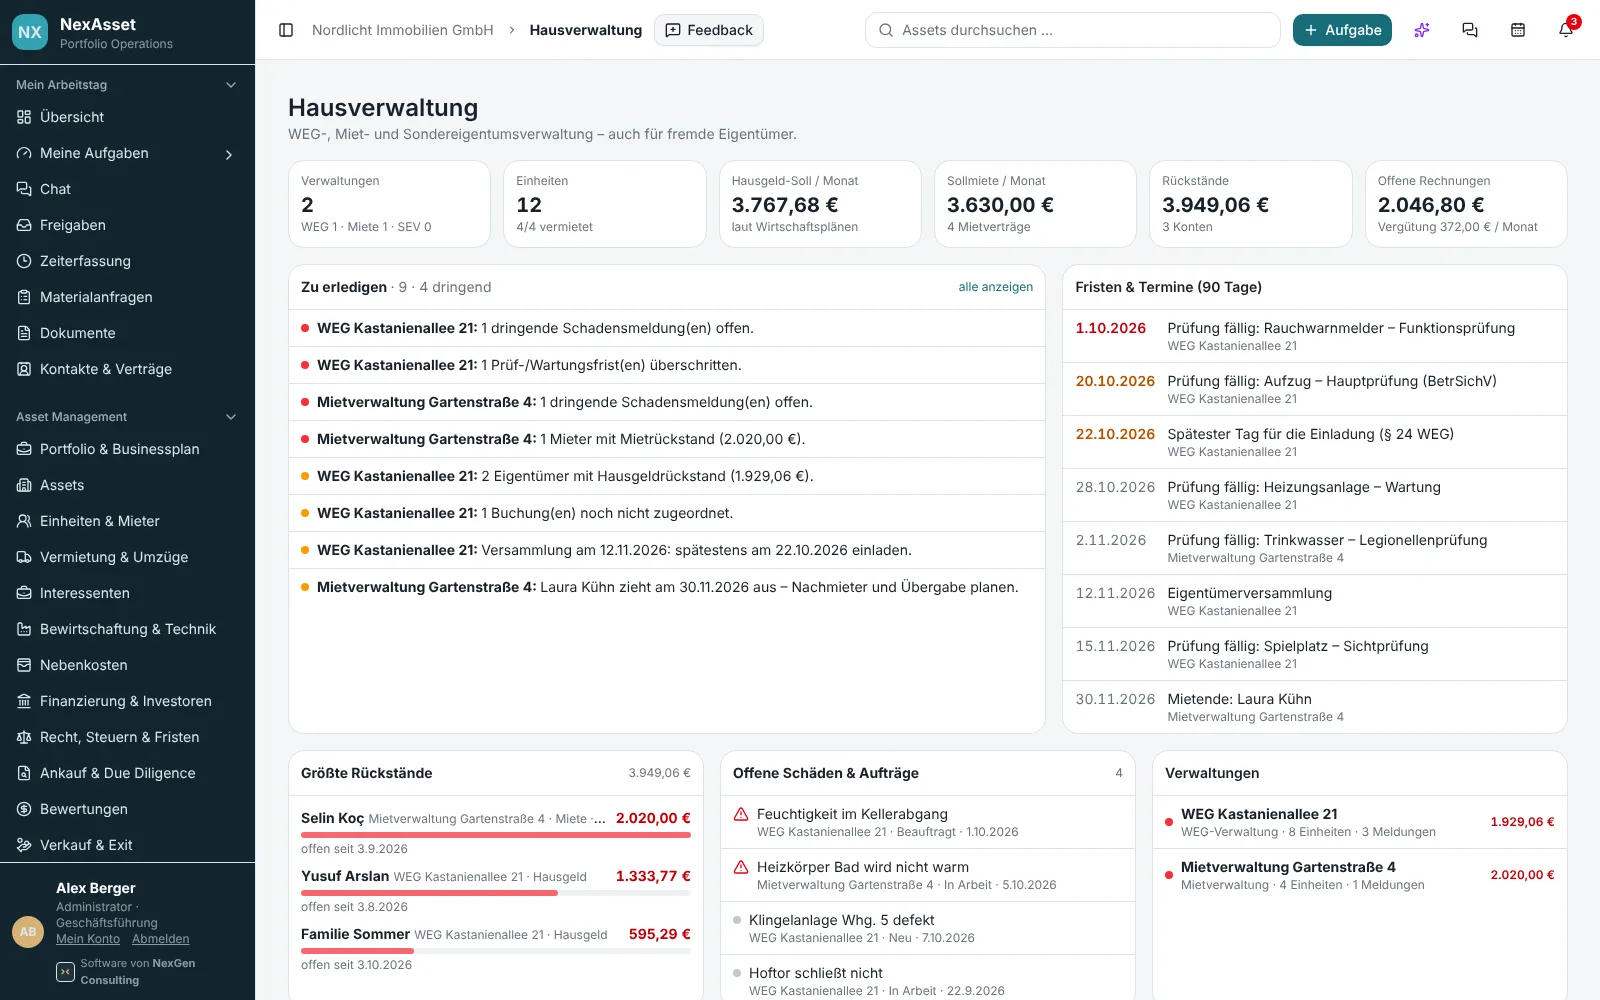
Task: Click the NX NexAsset logo
Action: (30, 32)
